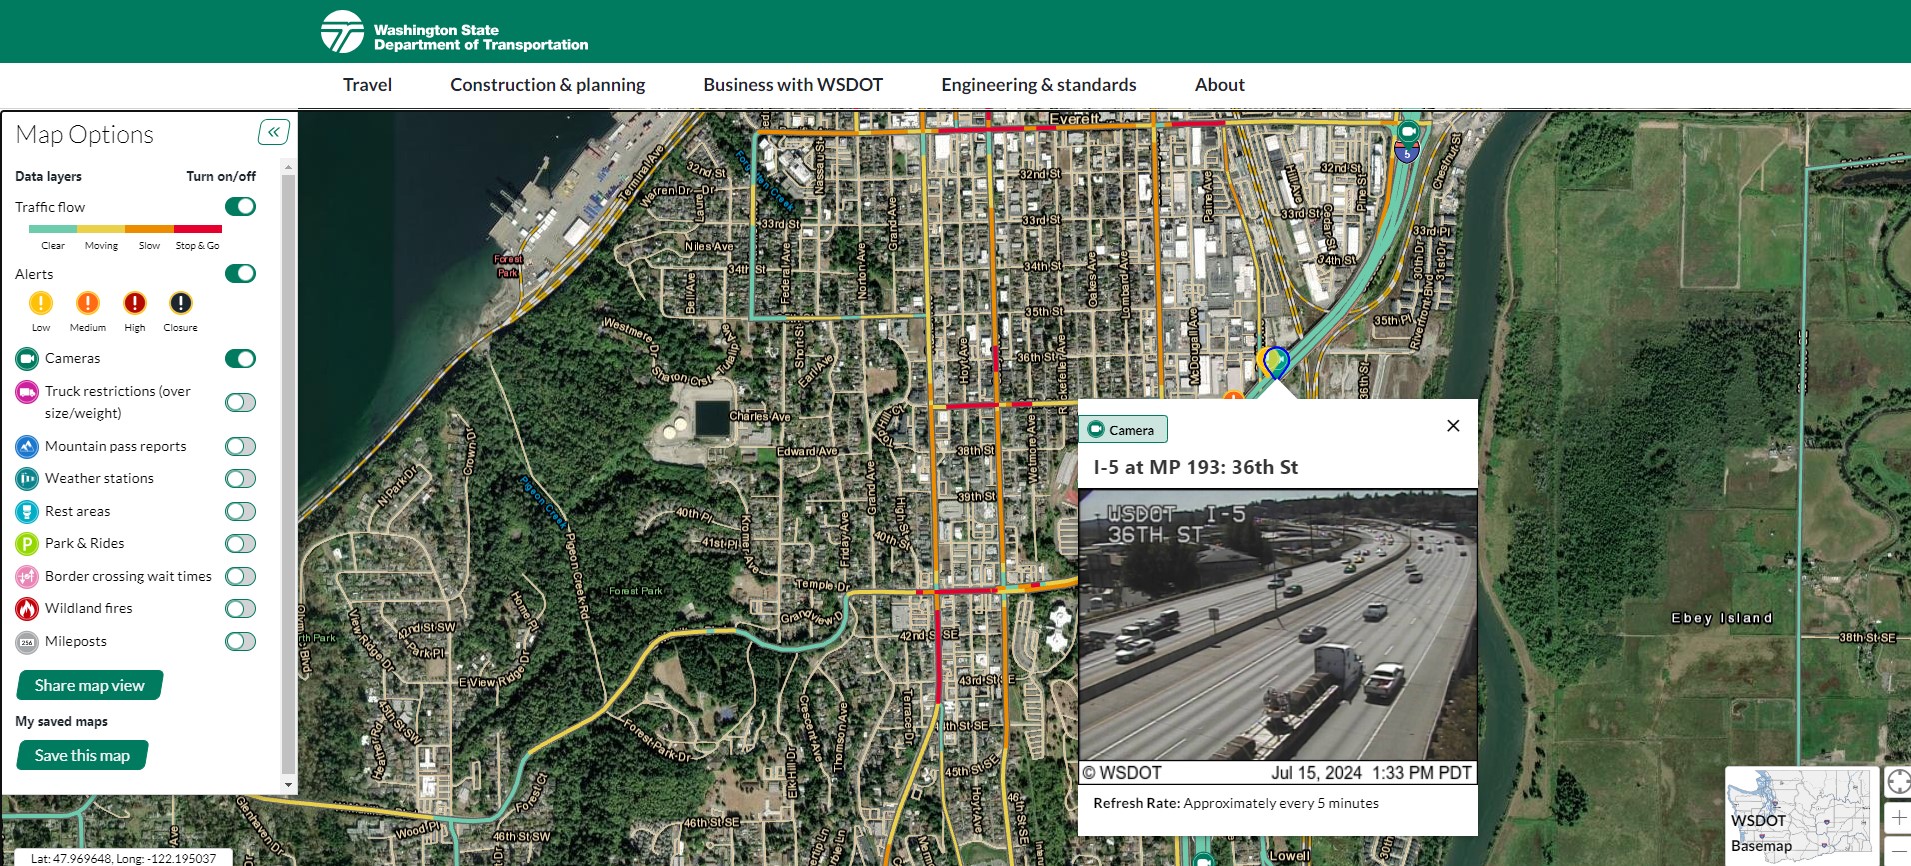The height and width of the screenshot is (866, 1911).
Task: Disable the Cameras layer toggle
Action: coord(240,359)
